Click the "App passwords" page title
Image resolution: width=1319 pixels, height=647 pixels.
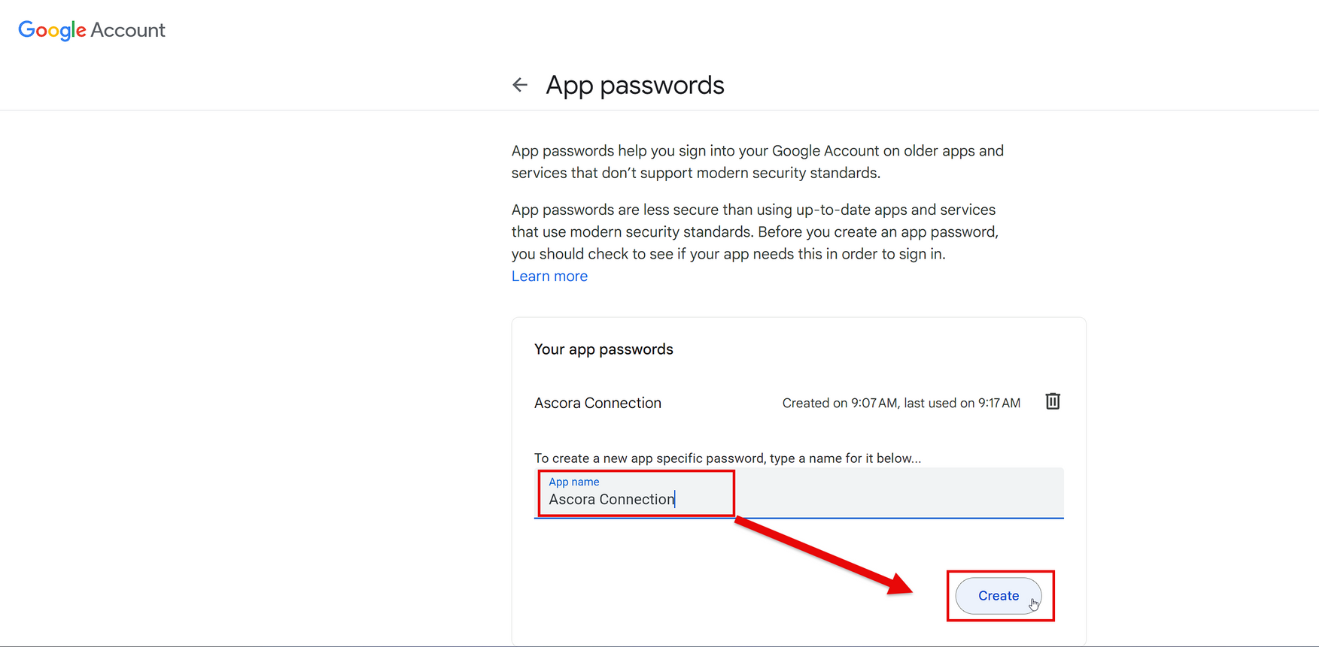tap(635, 85)
